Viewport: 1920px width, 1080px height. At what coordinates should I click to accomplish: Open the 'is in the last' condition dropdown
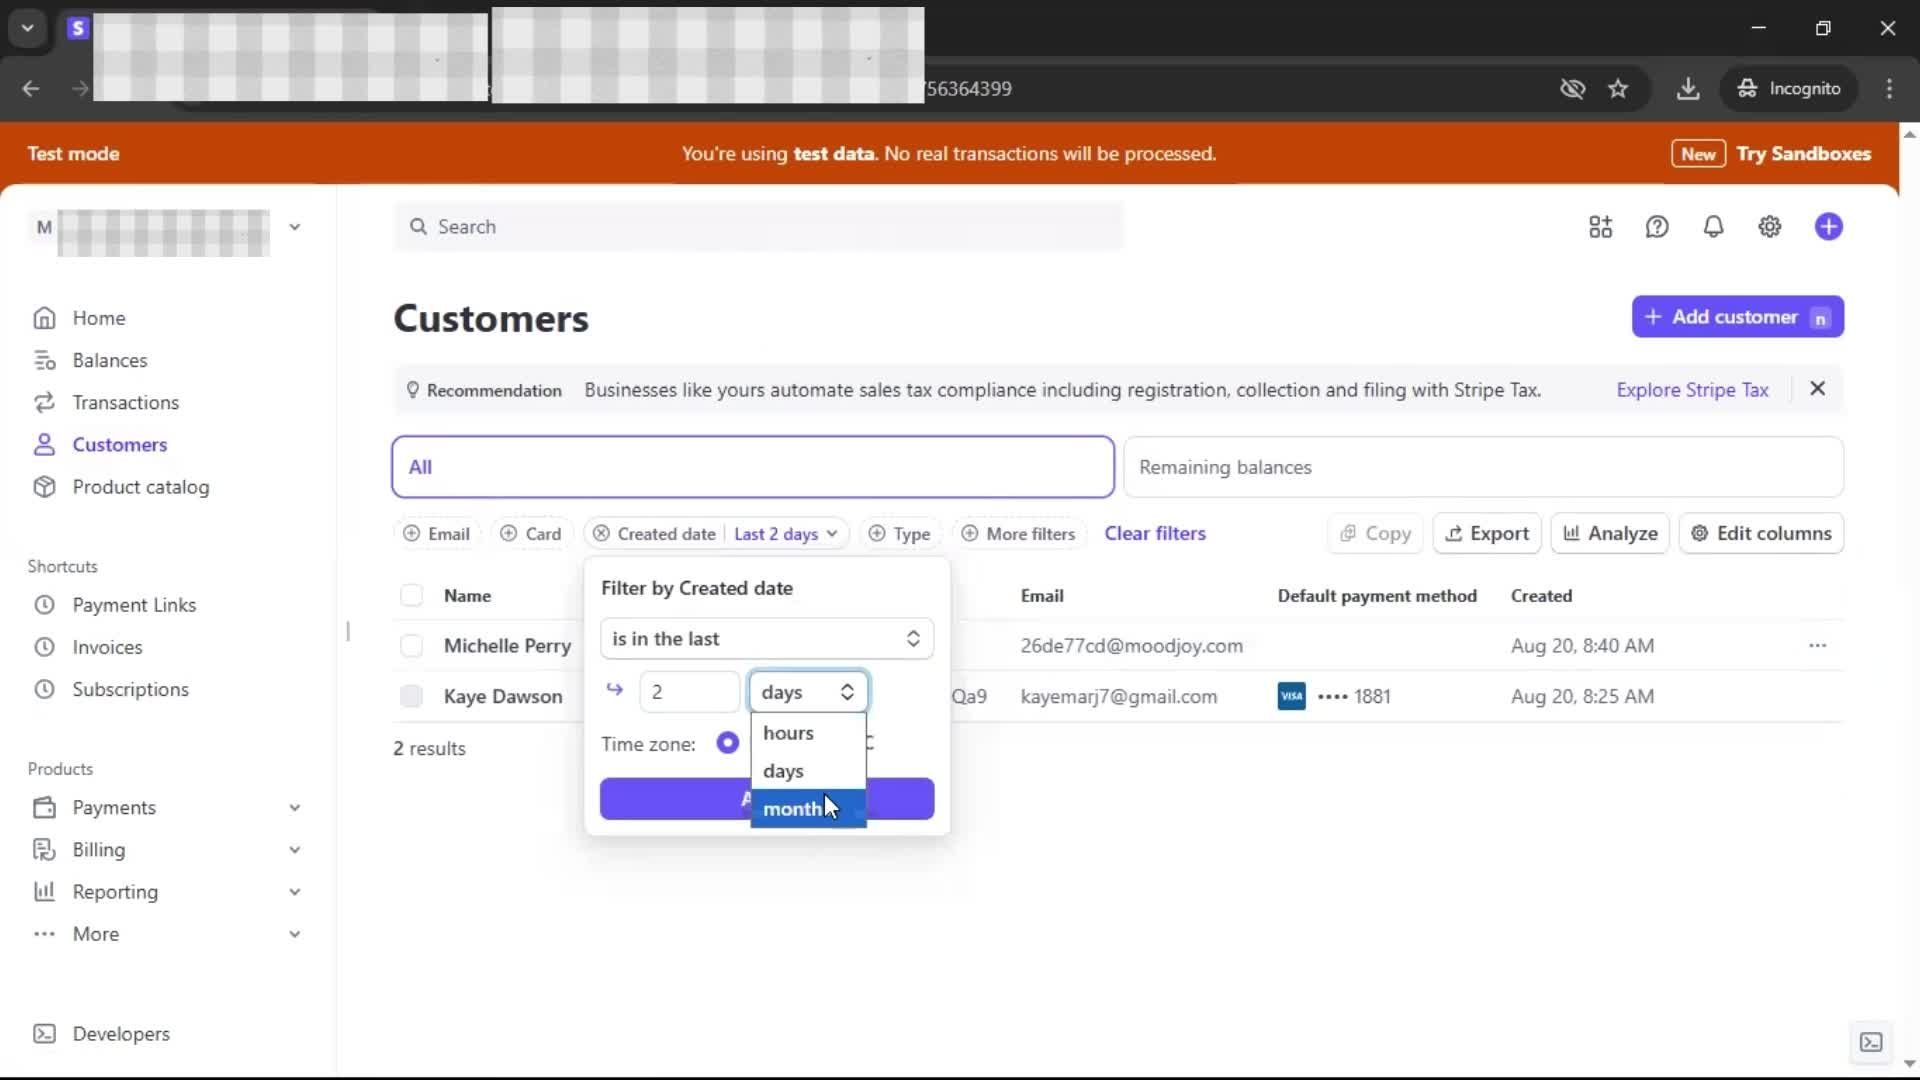(x=766, y=639)
